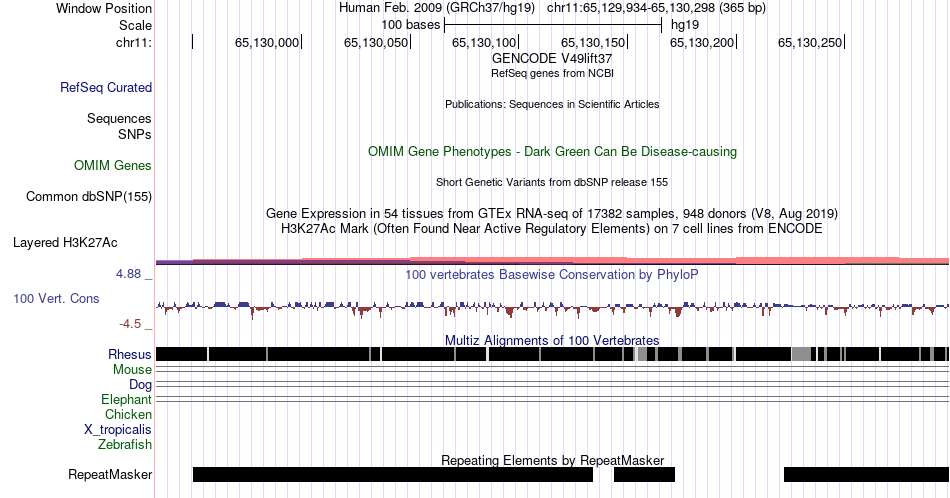The width and height of the screenshot is (950, 498).
Task: Click the OMIM Genes track label
Action: point(112,165)
